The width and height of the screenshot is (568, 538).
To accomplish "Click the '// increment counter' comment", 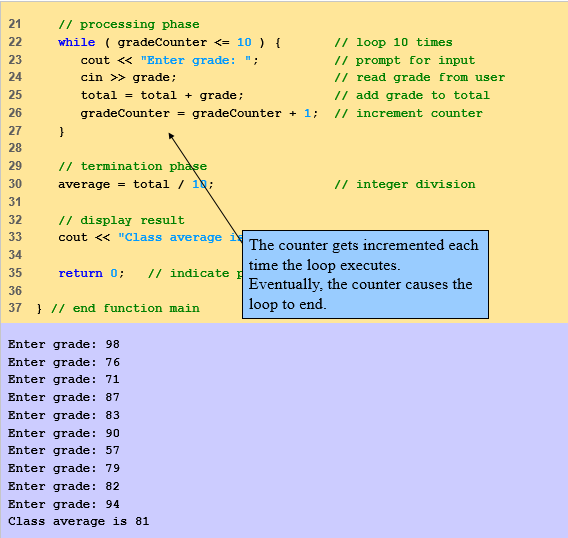I will click(408, 113).
